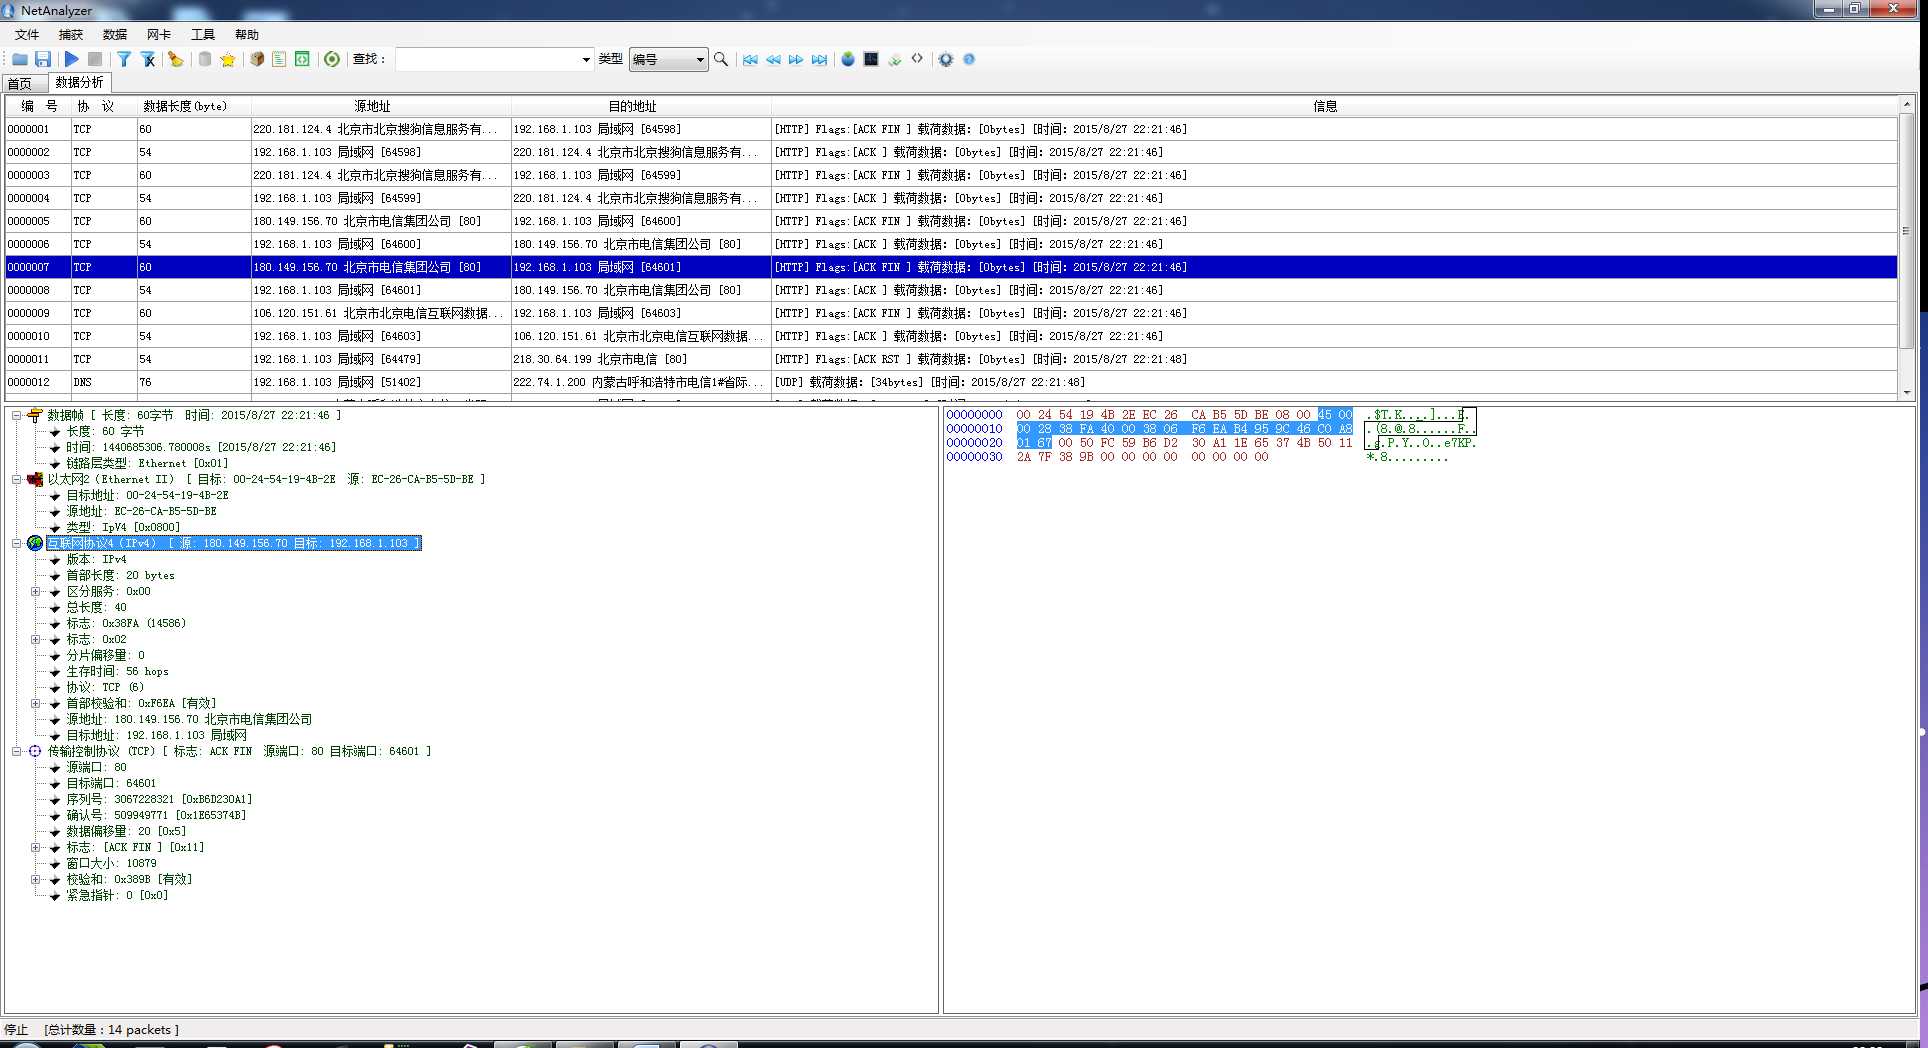Image resolution: width=1928 pixels, height=1048 pixels.
Task: Collapse the 传输控制协议 (TCP) node
Action: (16, 751)
